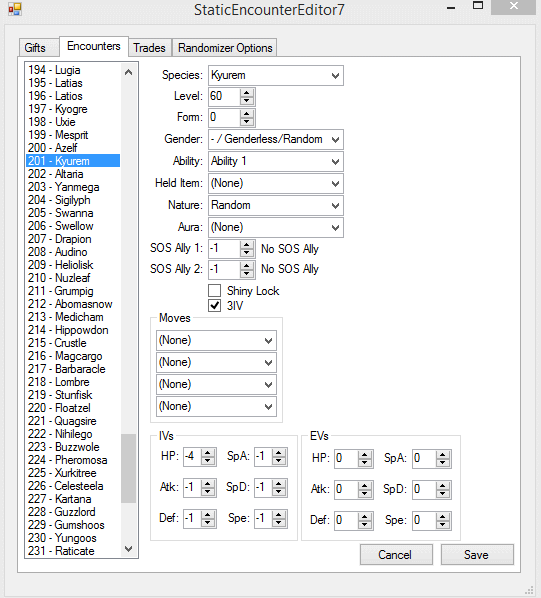
Task: Increase the SpD EV value
Action: point(443,485)
